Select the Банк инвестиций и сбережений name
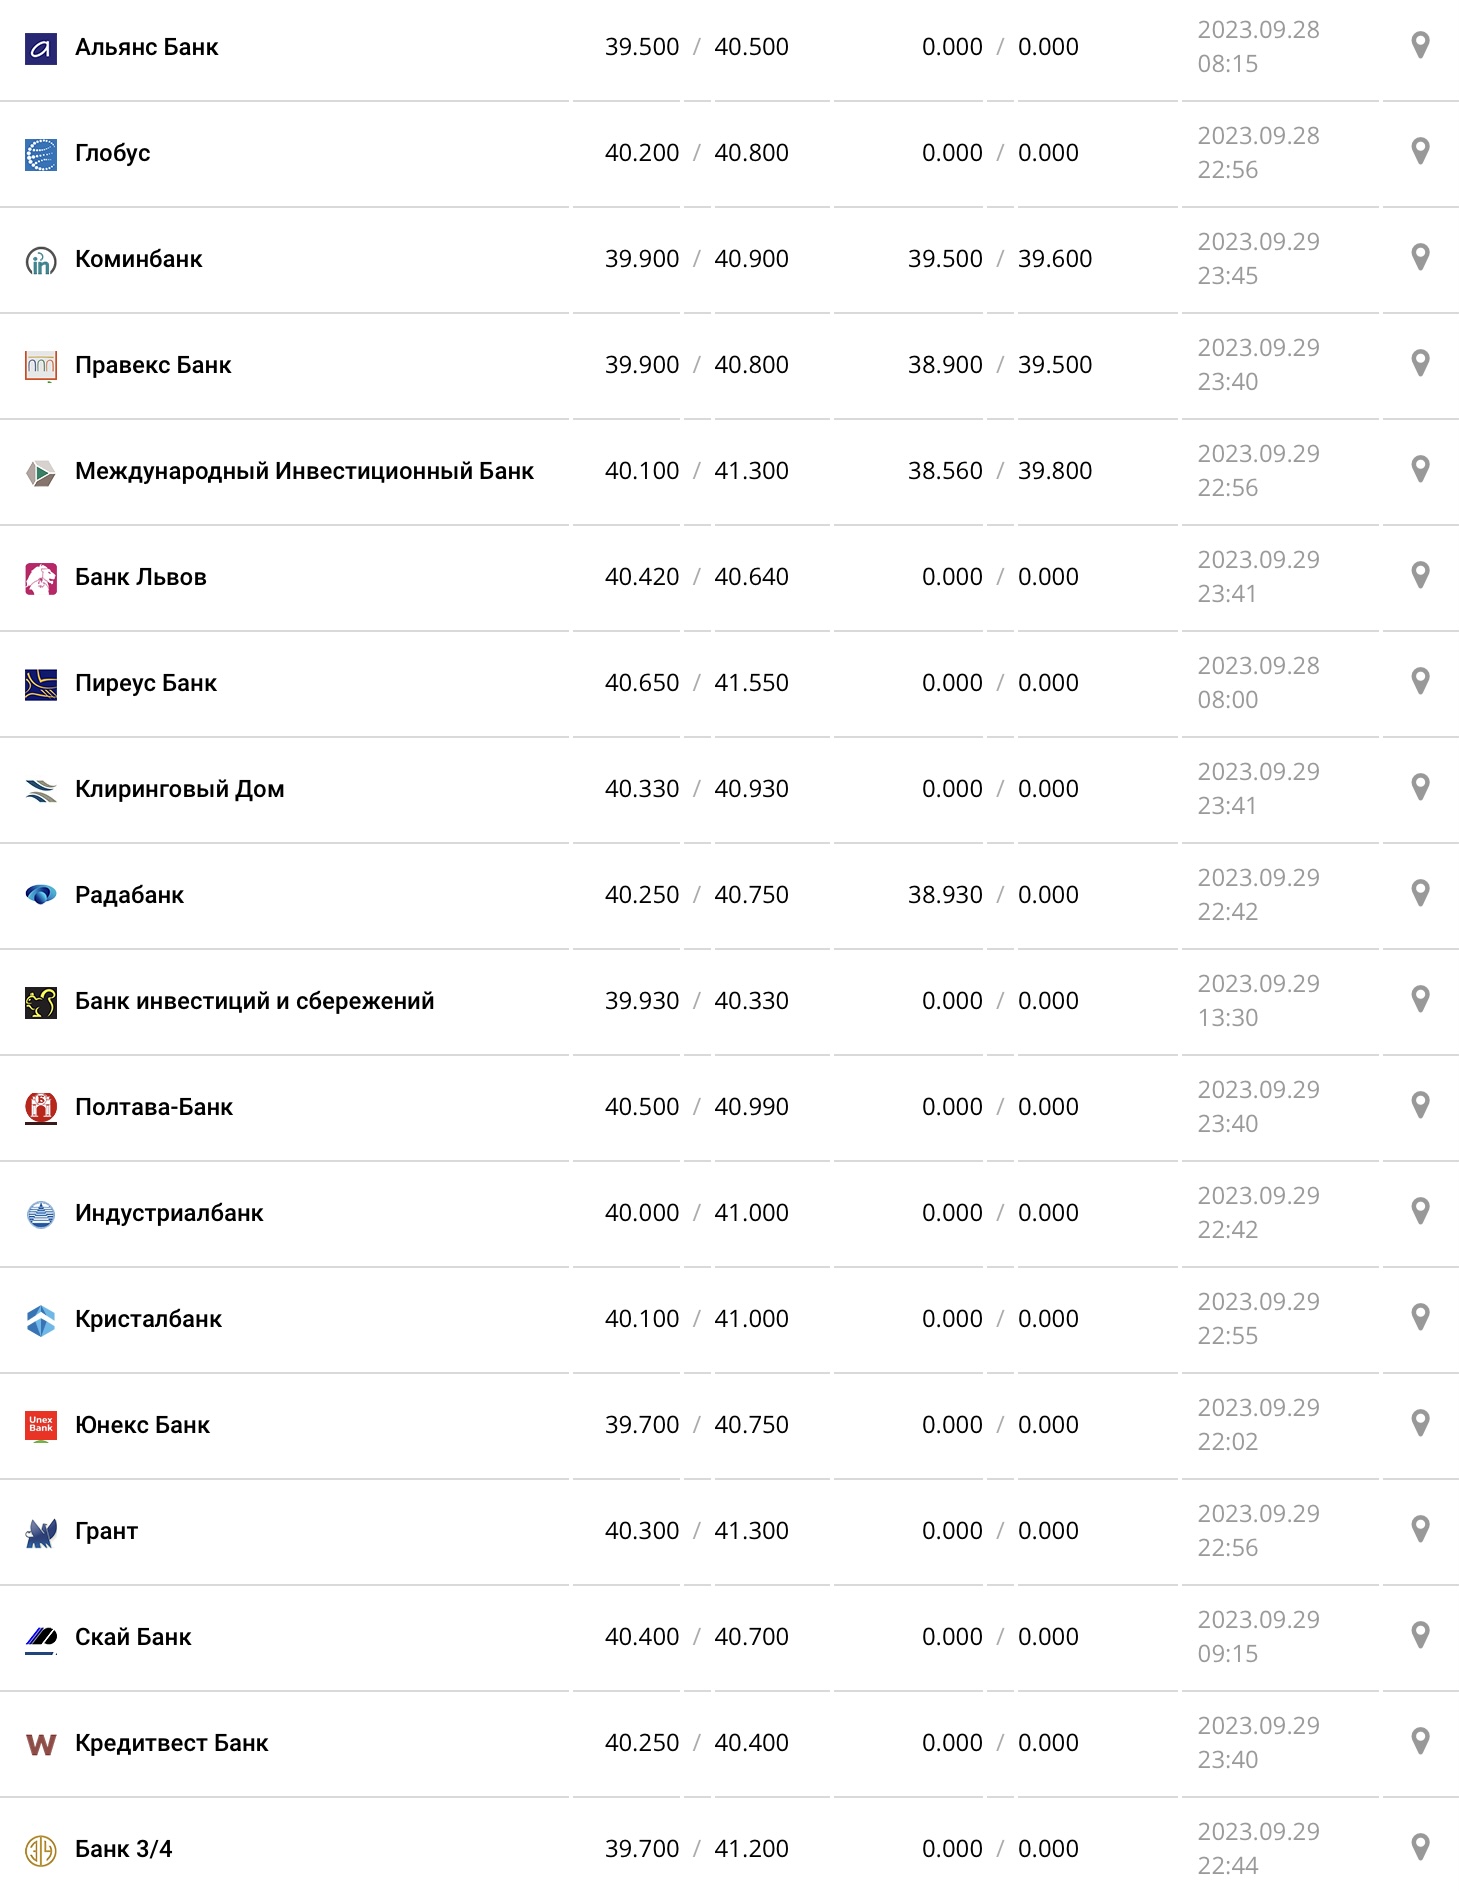This screenshot has width=1459, height=1891. (x=254, y=1001)
